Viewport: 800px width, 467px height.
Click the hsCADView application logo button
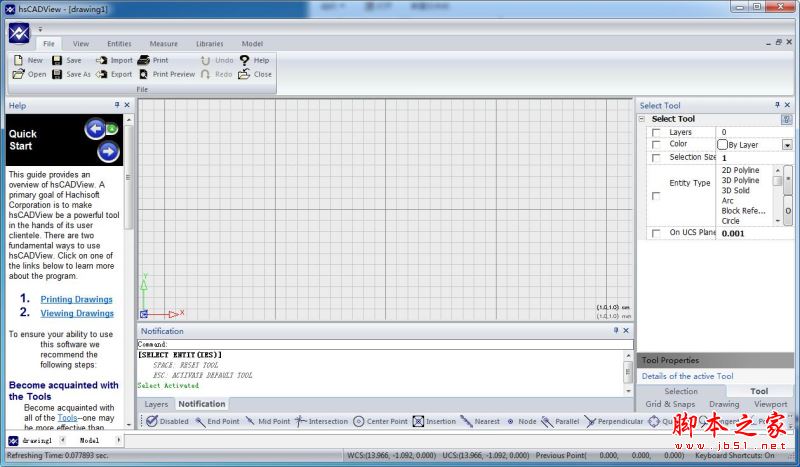19,34
